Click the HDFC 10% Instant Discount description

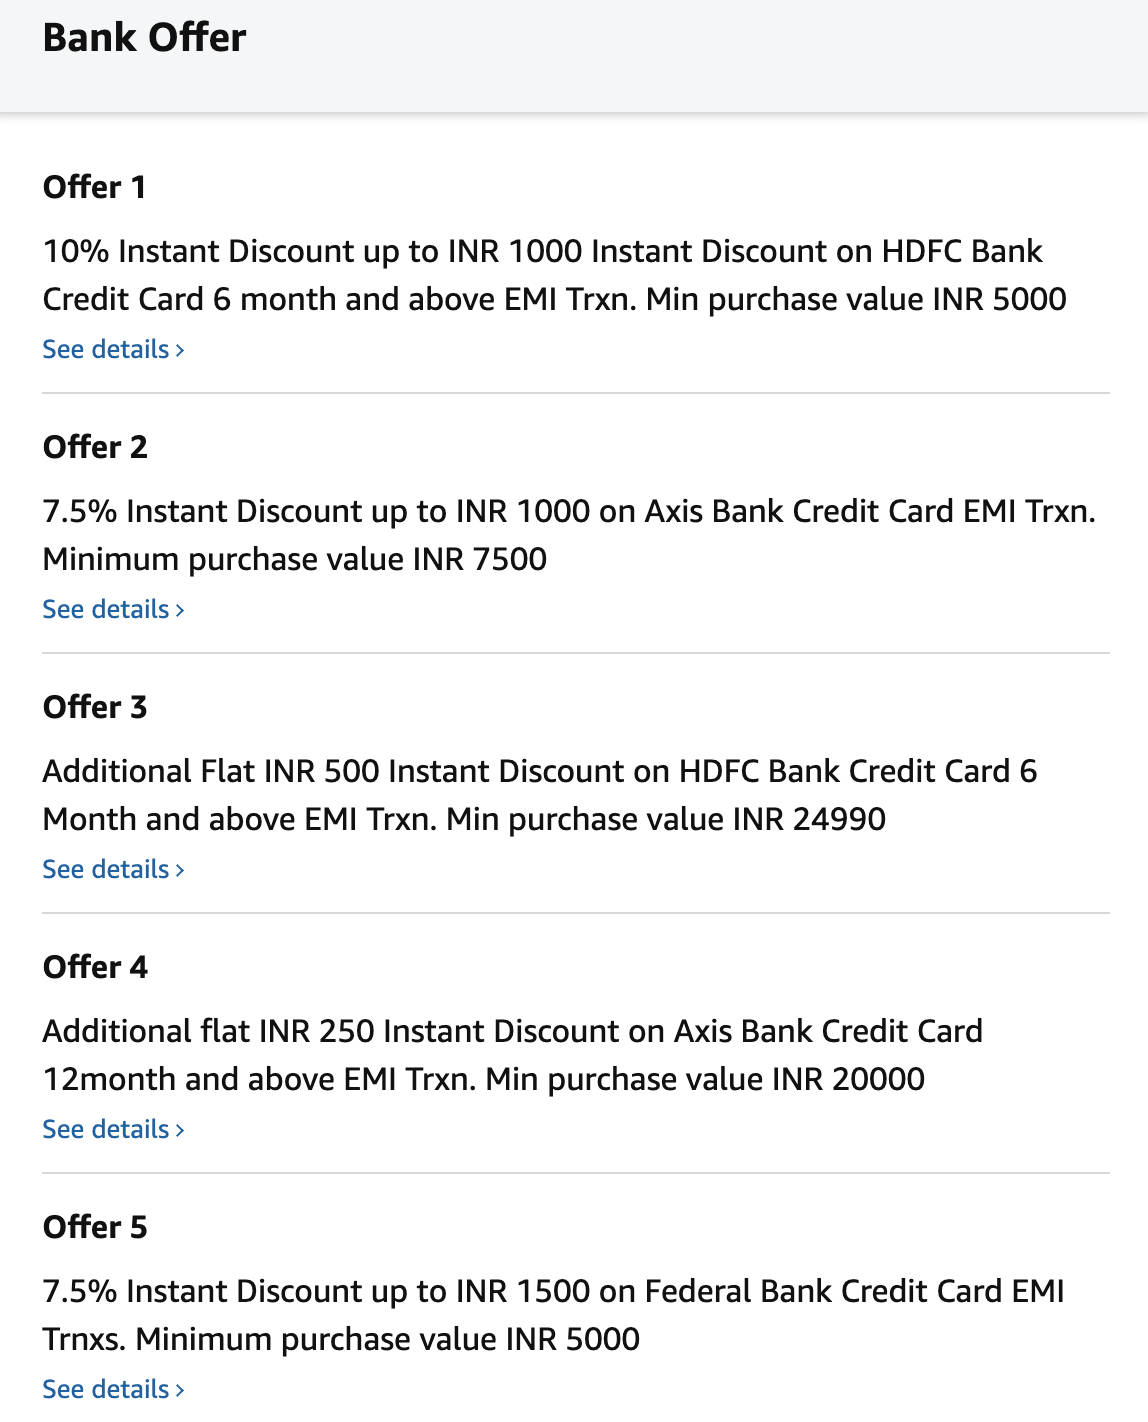[554, 275]
